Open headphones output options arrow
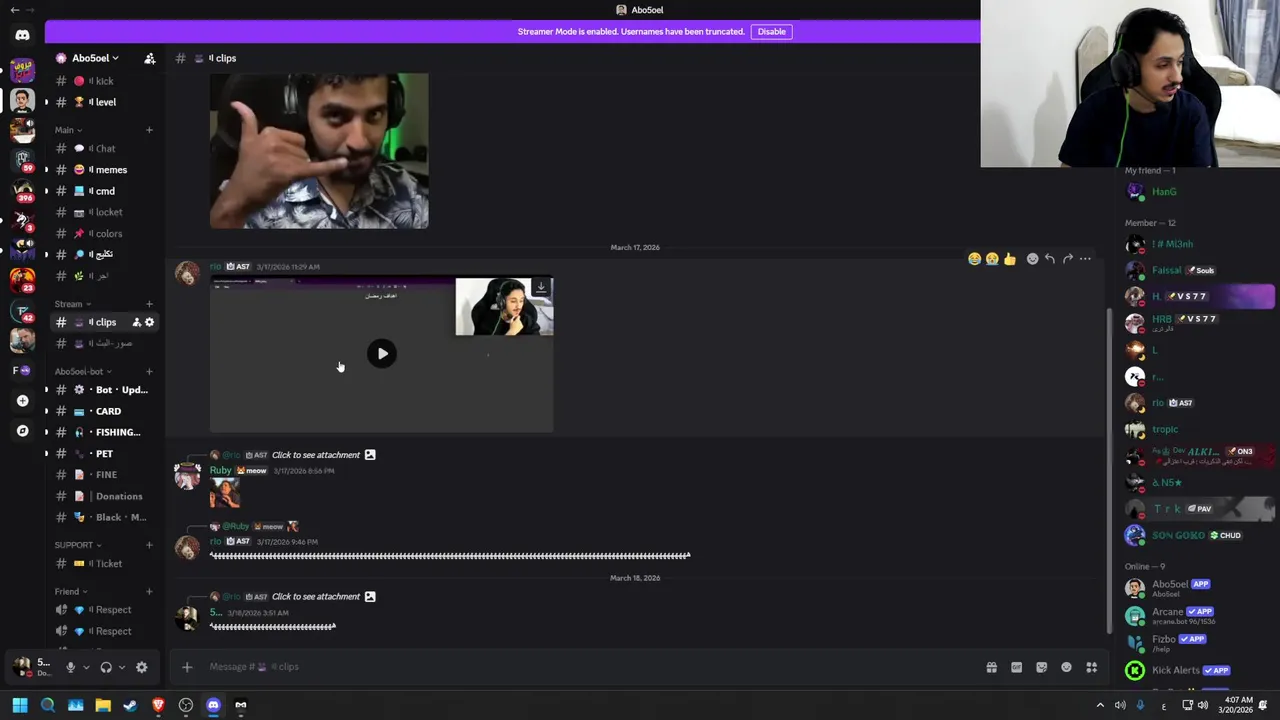The width and height of the screenshot is (1280, 720). (x=122, y=667)
